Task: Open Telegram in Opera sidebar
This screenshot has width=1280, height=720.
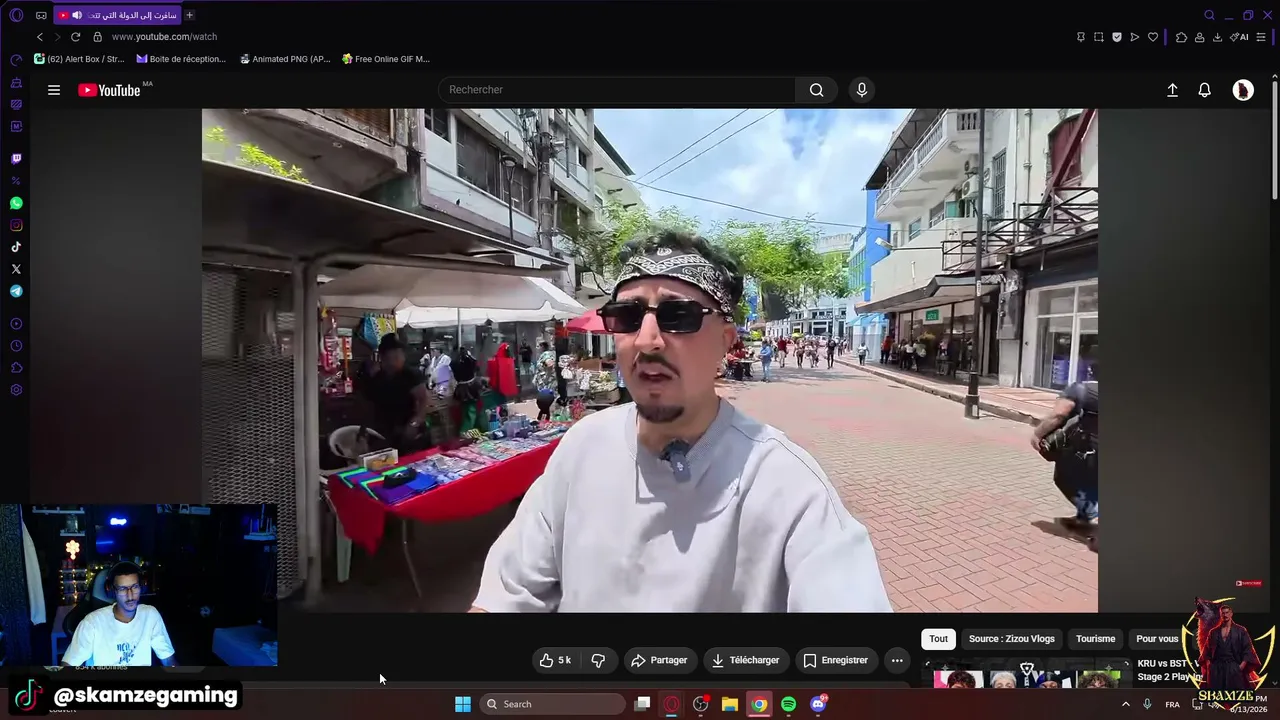Action: pyautogui.click(x=16, y=291)
